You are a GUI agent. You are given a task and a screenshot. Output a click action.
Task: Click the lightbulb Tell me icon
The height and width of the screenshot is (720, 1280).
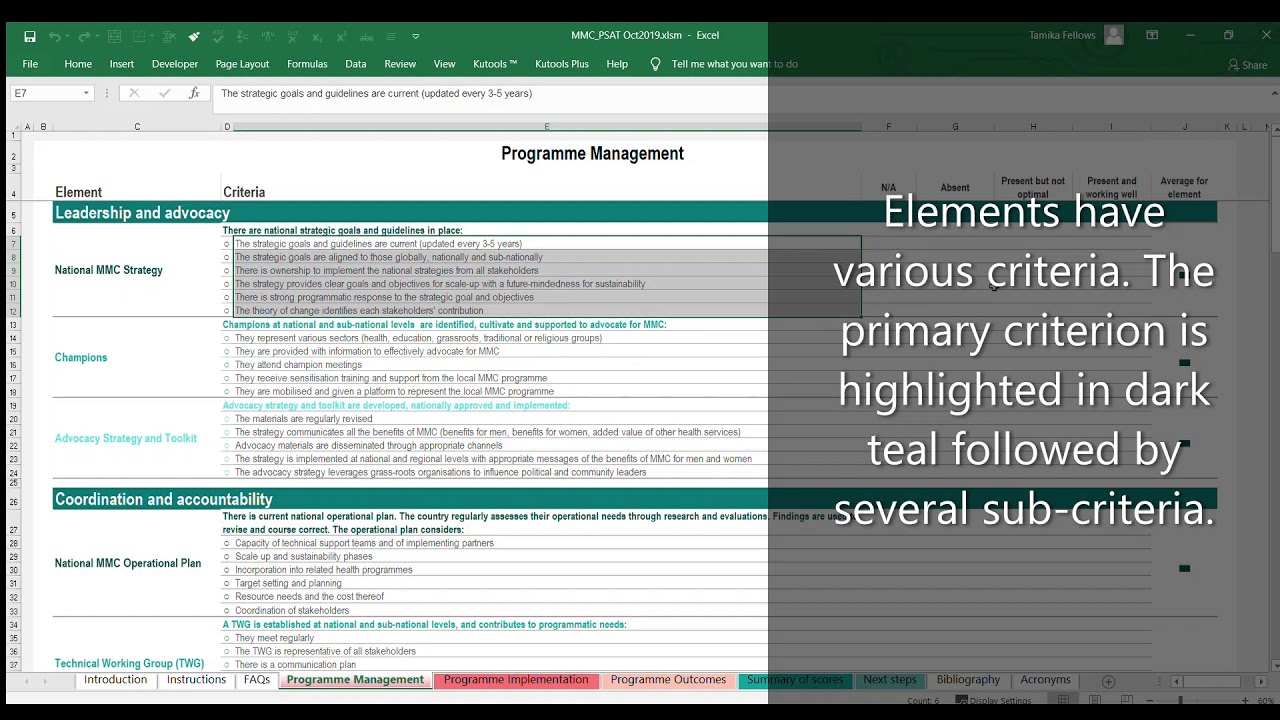tap(655, 64)
